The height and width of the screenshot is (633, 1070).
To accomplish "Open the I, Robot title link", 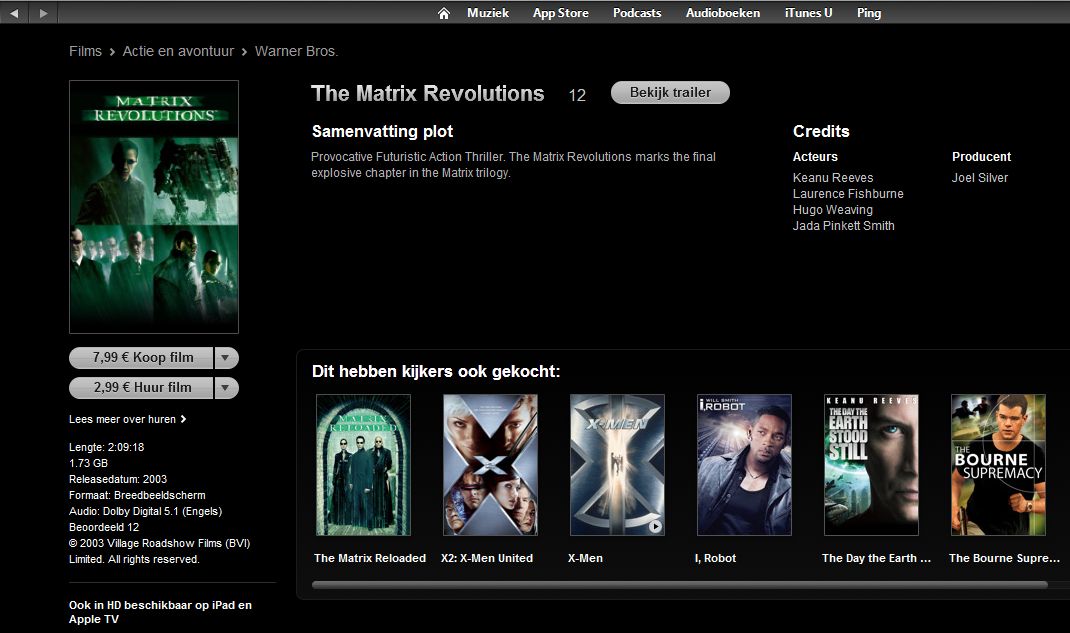I will pos(715,558).
